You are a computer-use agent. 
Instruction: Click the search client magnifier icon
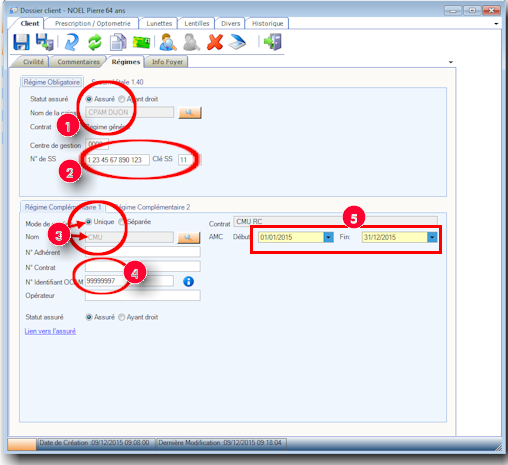click(168, 42)
